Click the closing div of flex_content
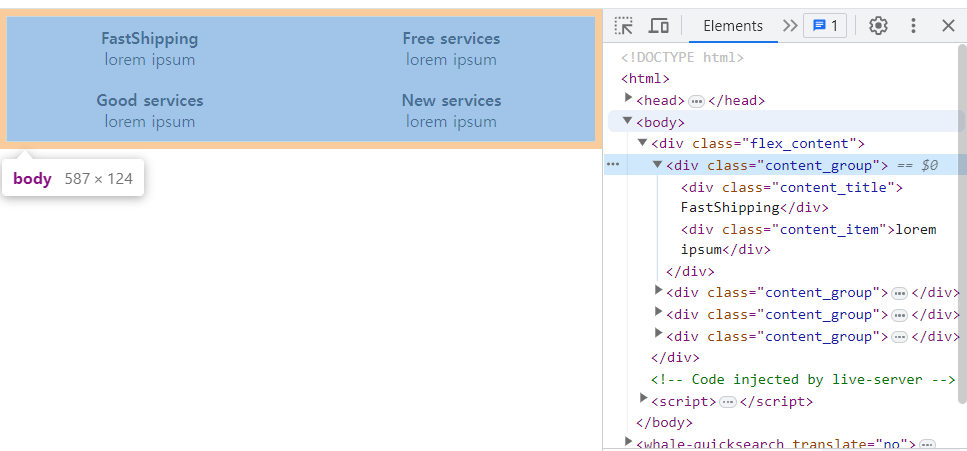Viewport: 967px width, 451px height. 675,358
